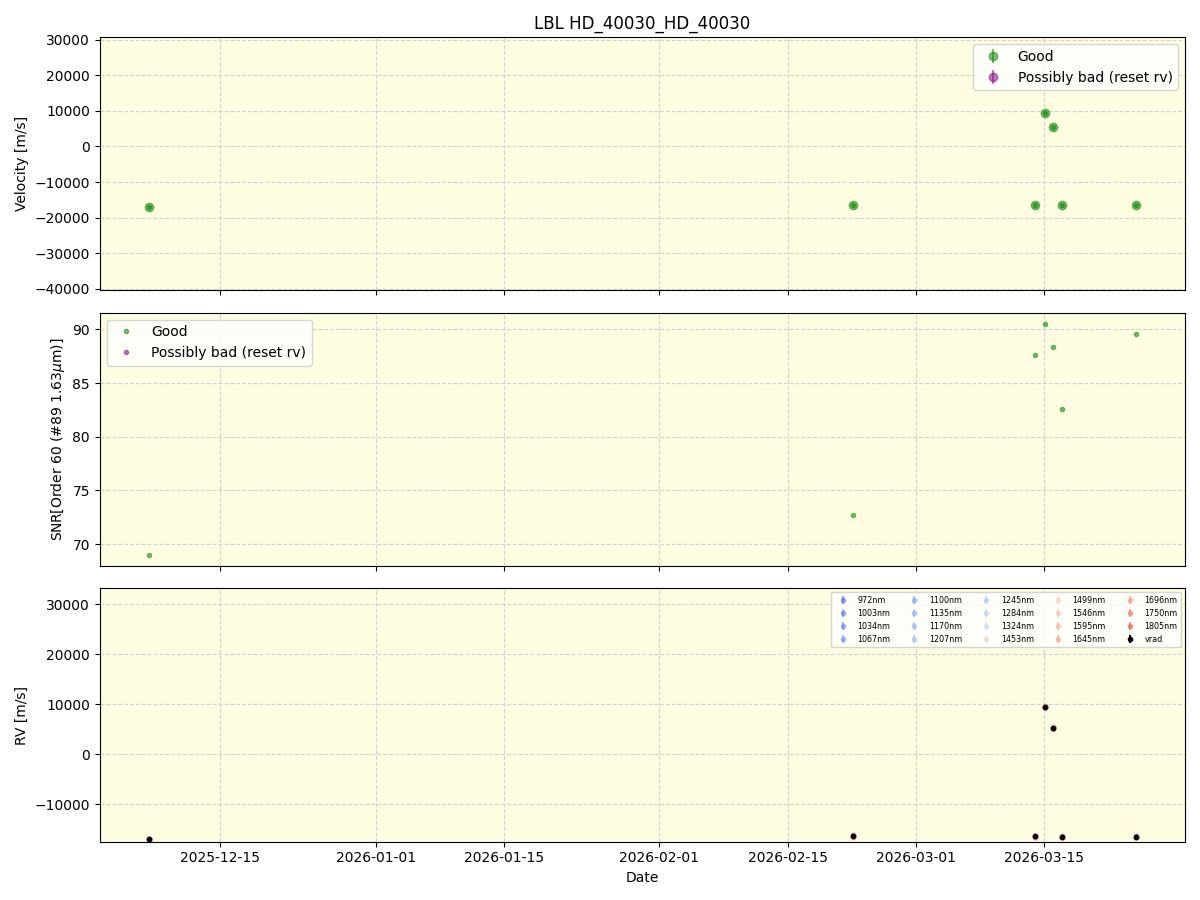Select the 972nm legend marker

point(843,600)
